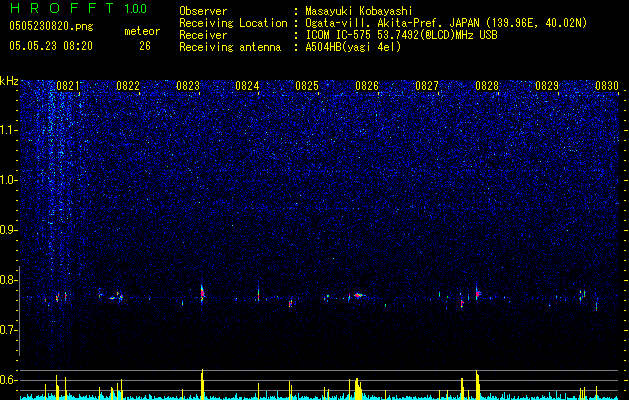Click the 'Receiving antenna' field label
The width and height of the screenshot is (629, 400).
point(230,47)
